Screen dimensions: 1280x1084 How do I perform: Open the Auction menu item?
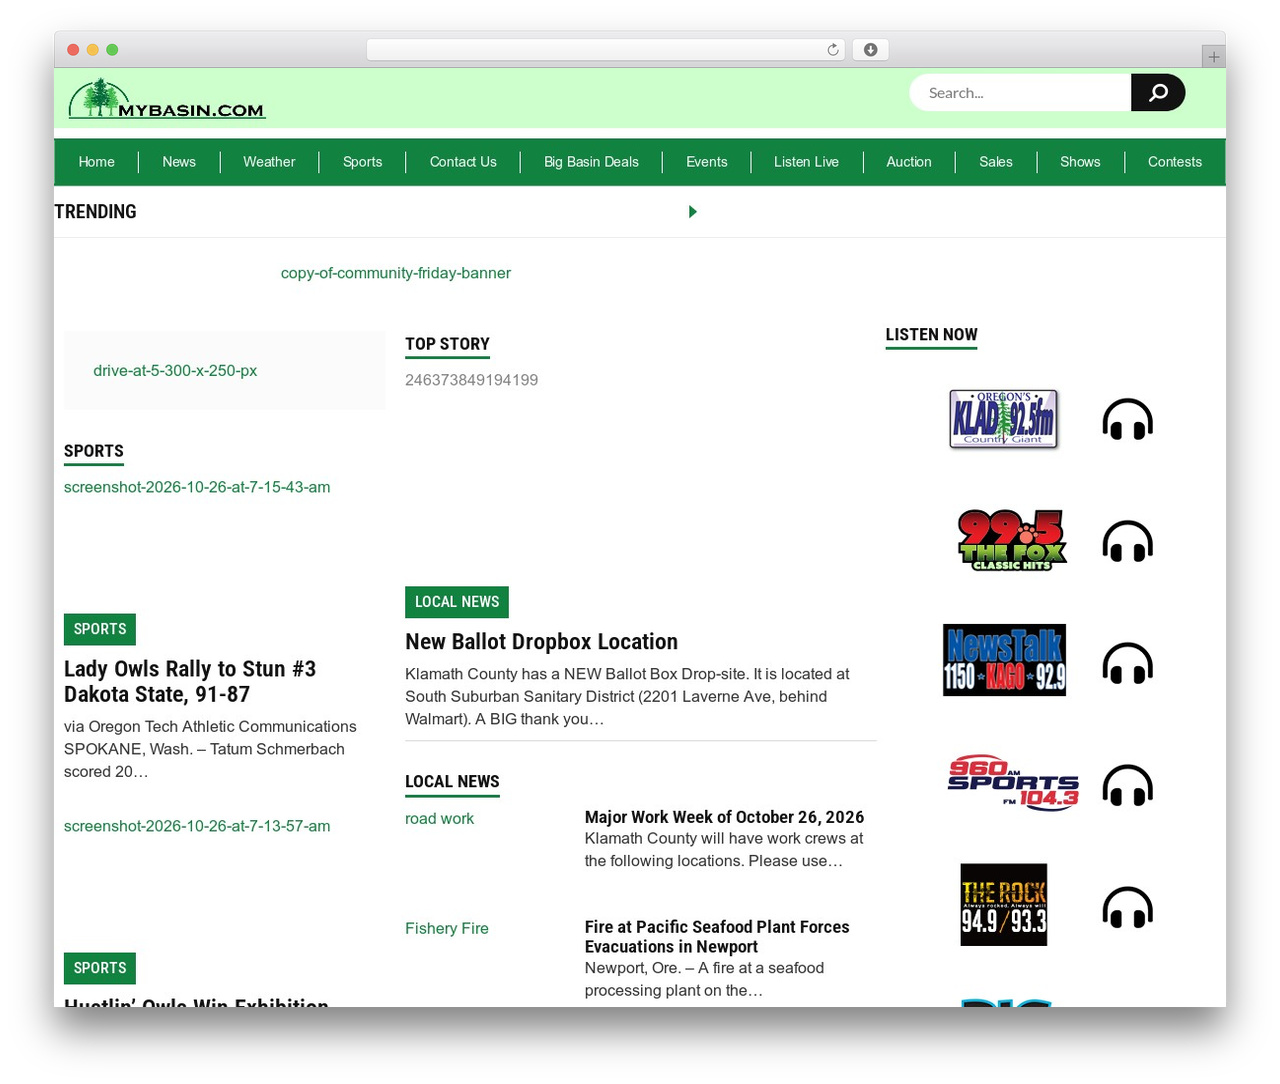(x=909, y=162)
